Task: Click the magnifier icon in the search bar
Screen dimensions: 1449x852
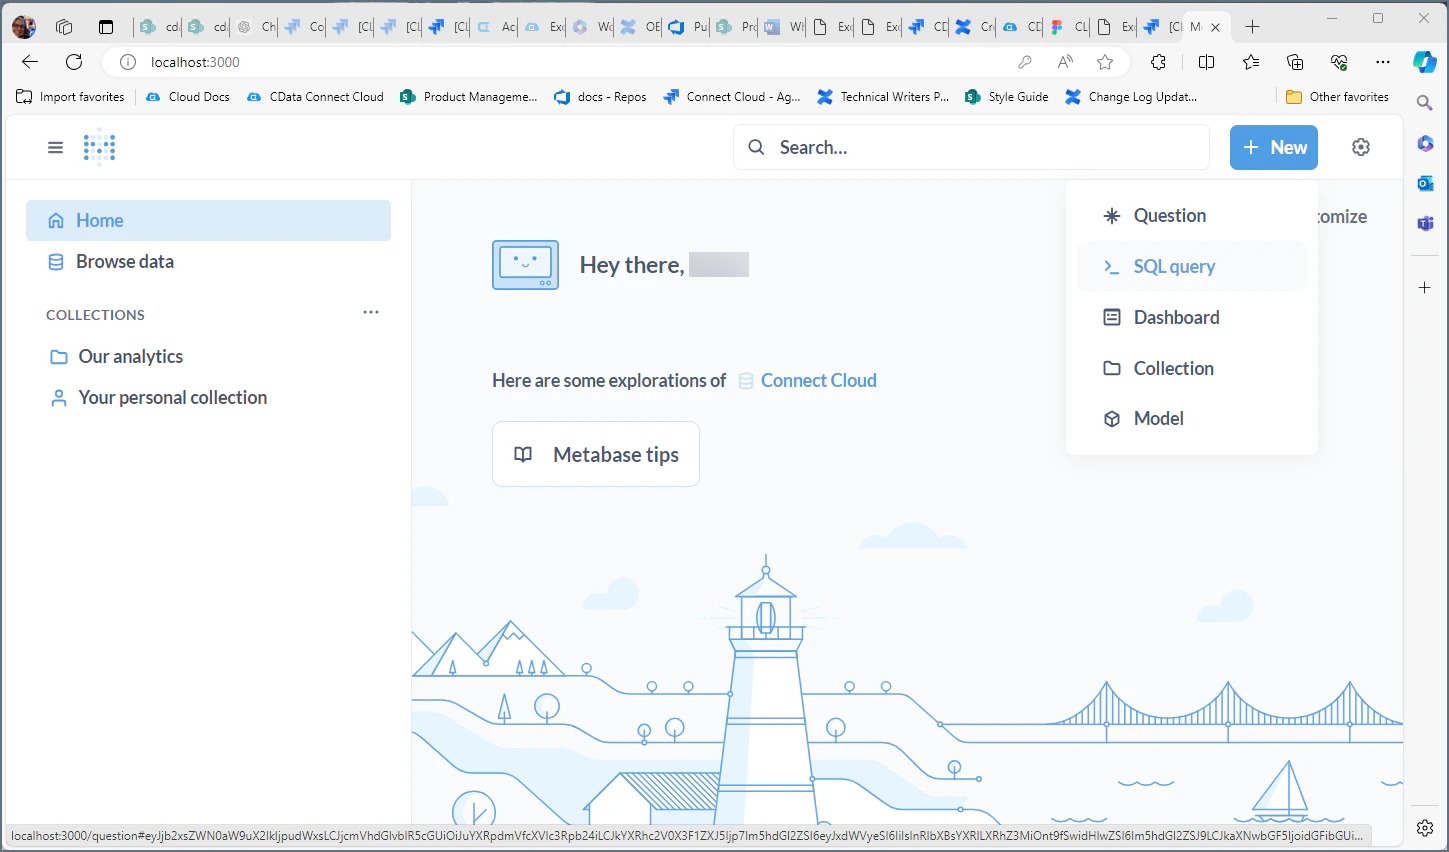Action: coord(756,147)
